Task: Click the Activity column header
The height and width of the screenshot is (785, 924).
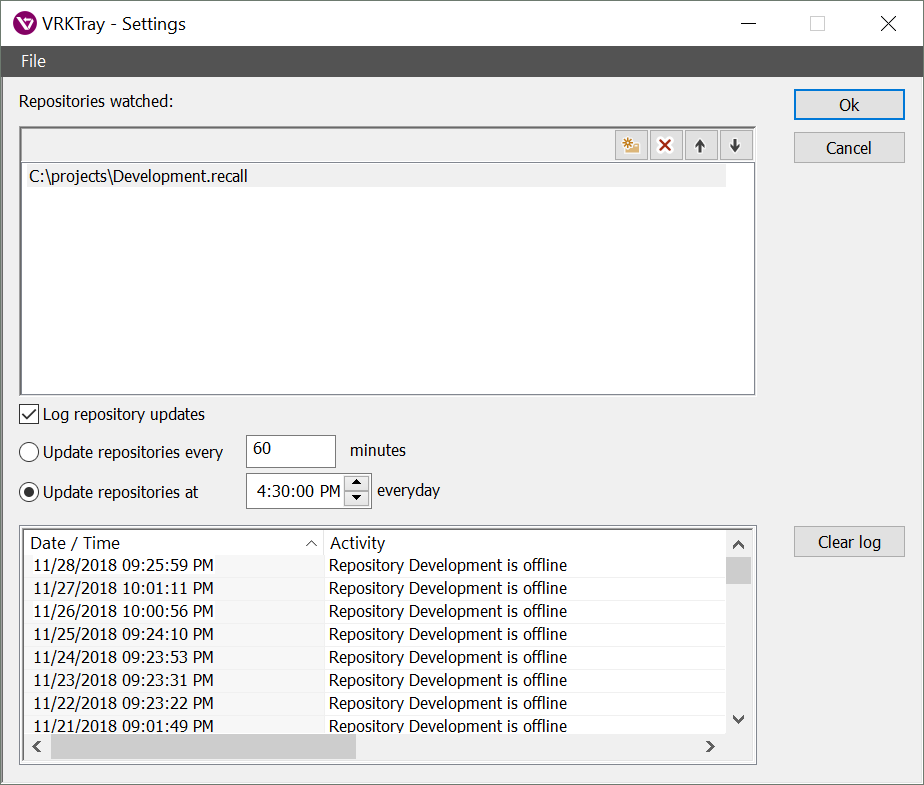Action: point(524,543)
